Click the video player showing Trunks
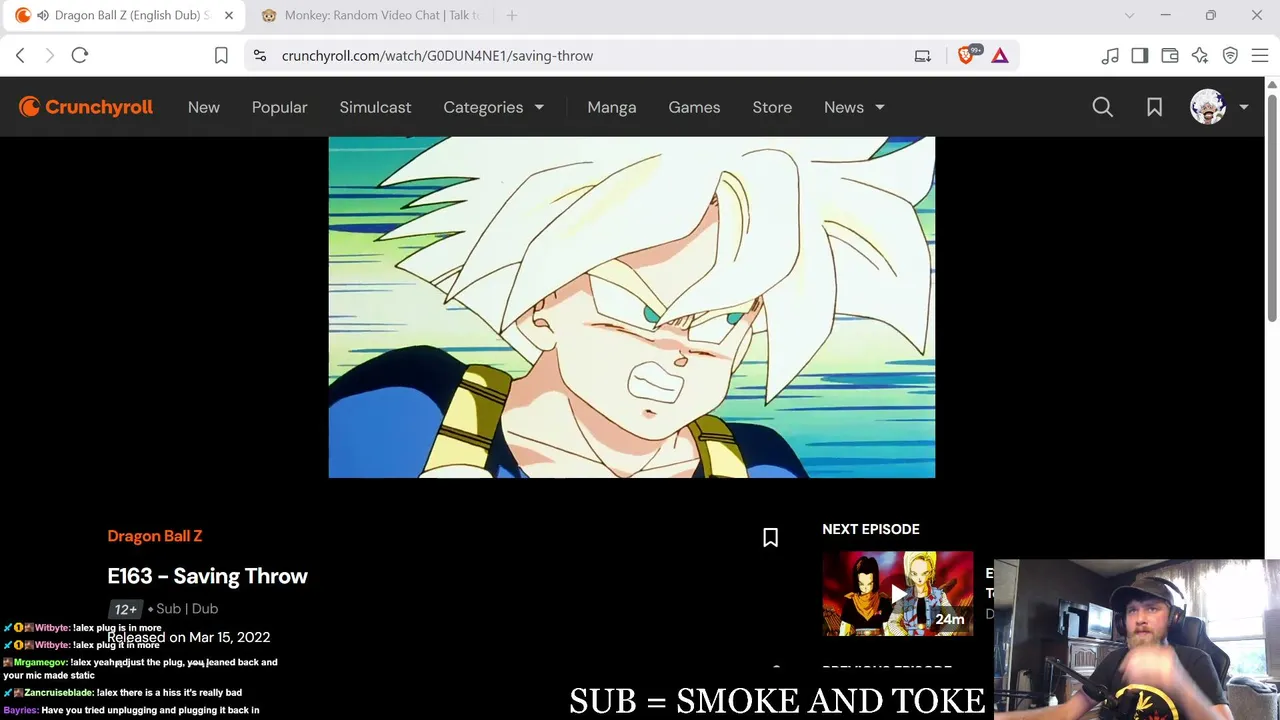Image resolution: width=1280 pixels, height=720 pixels. coord(632,307)
